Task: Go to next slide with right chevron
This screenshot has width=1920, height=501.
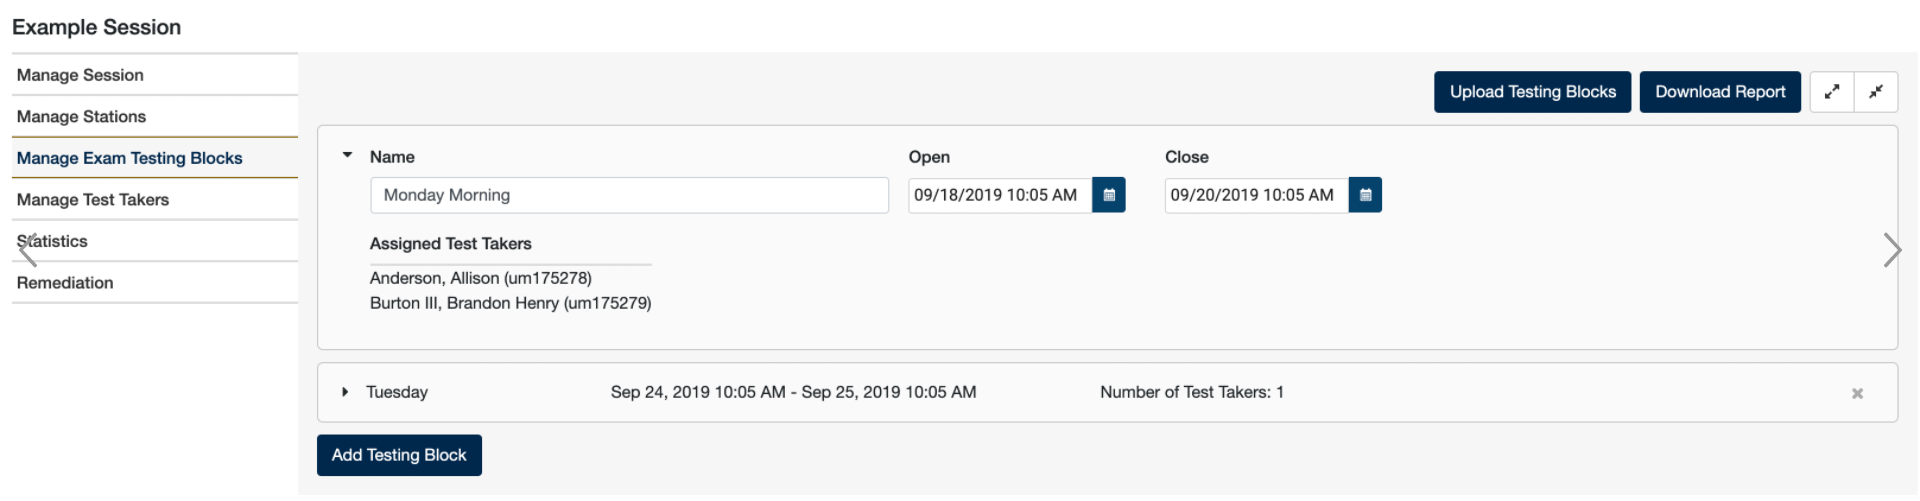Action: [1891, 250]
